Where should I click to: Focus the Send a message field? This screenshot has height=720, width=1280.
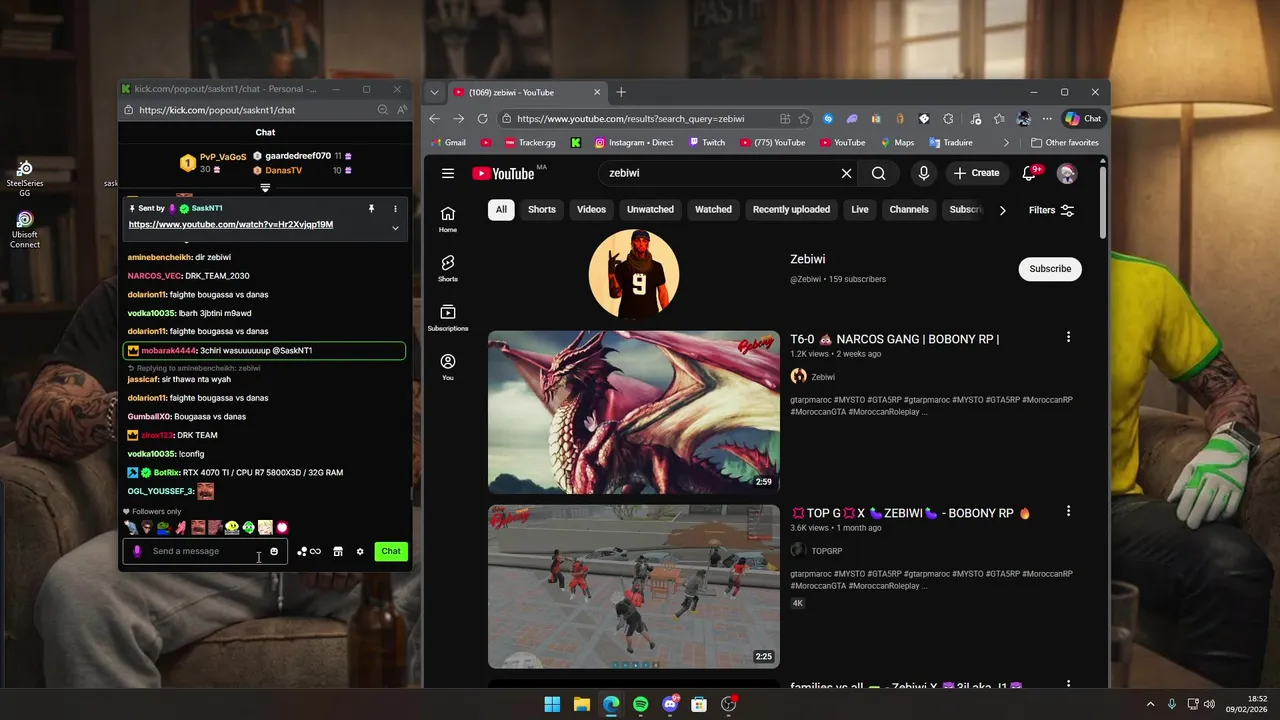(205, 551)
